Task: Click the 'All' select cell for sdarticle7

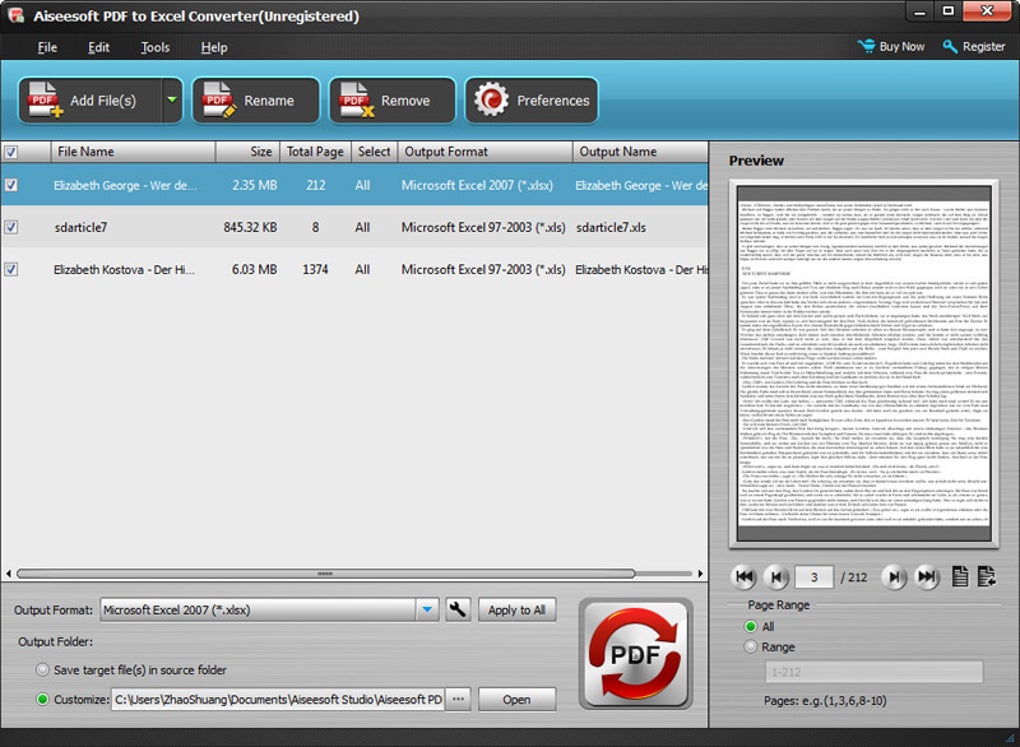Action: 362,227
